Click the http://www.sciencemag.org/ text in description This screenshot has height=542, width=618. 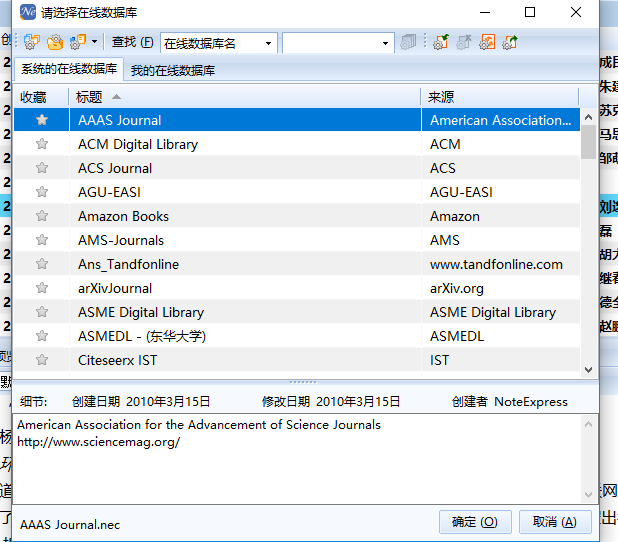click(x=99, y=442)
